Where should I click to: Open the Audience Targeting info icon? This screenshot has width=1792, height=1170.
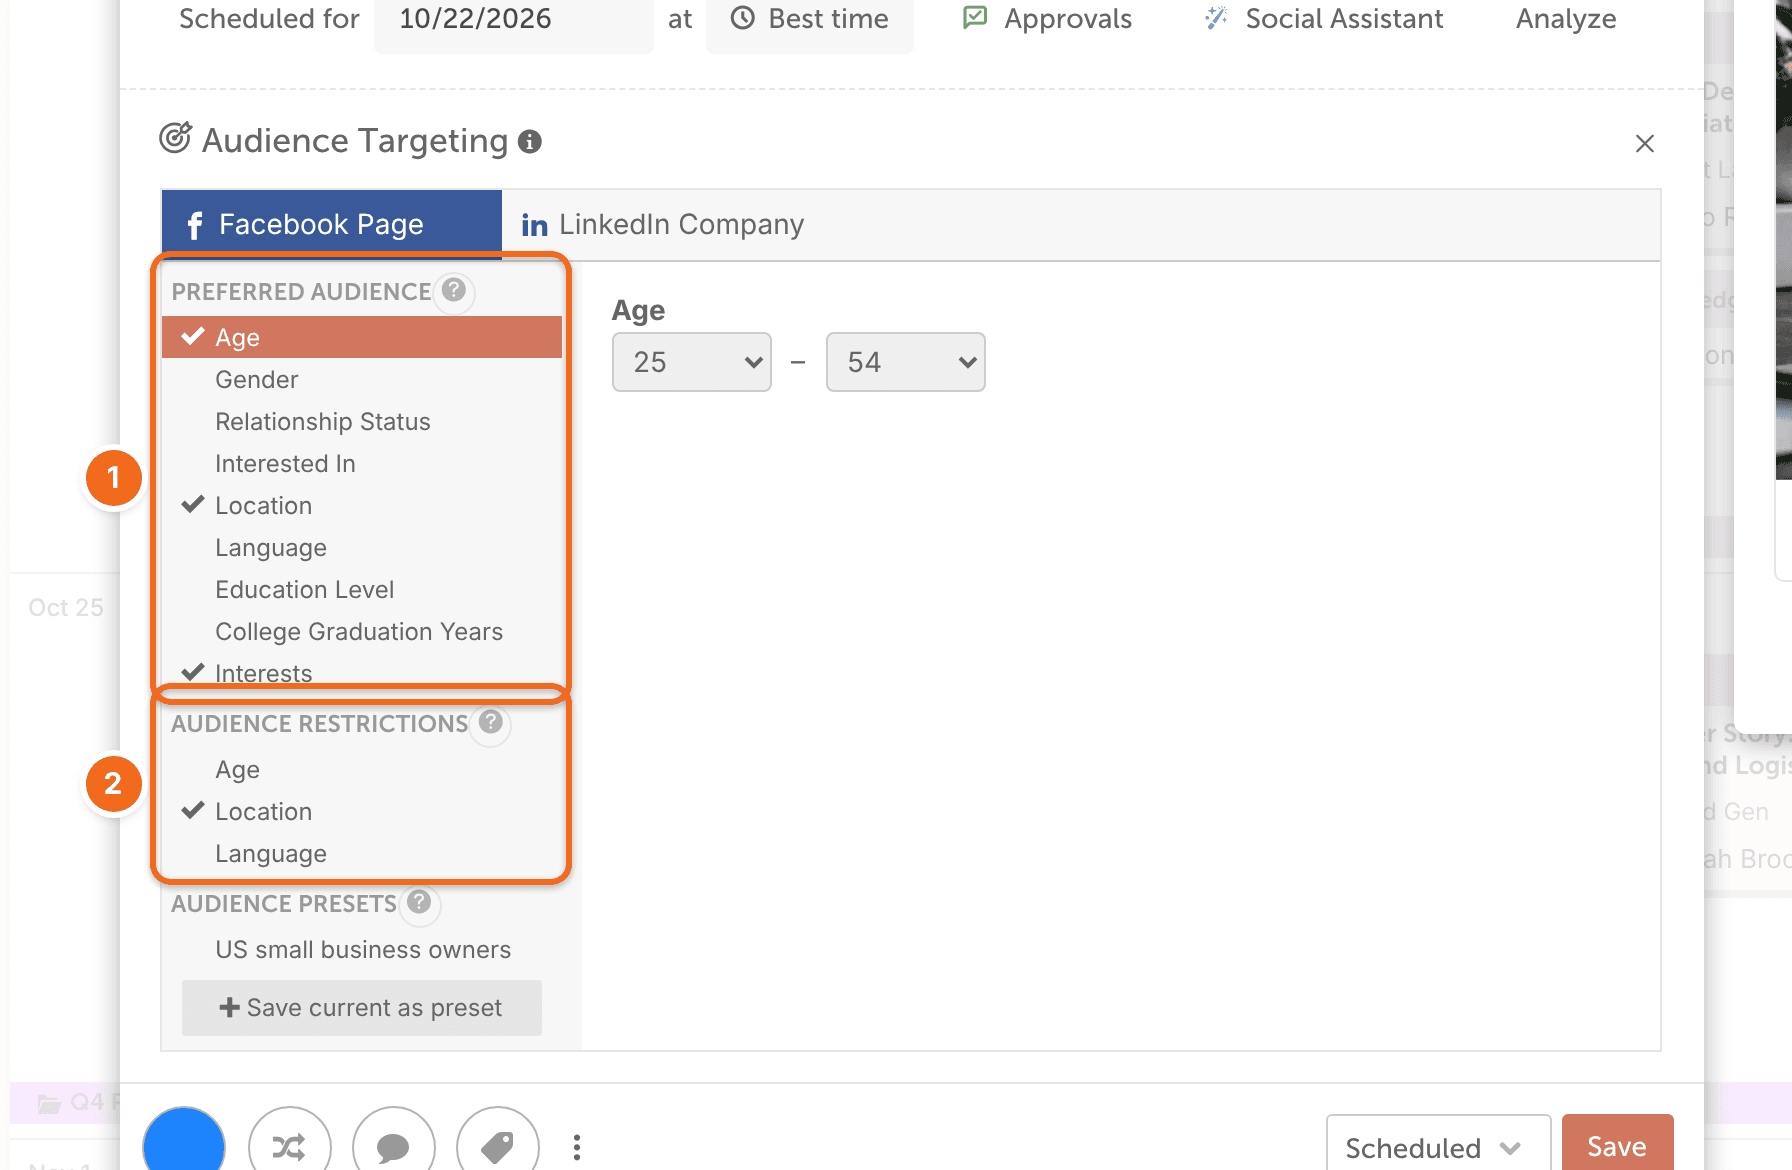point(530,142)
